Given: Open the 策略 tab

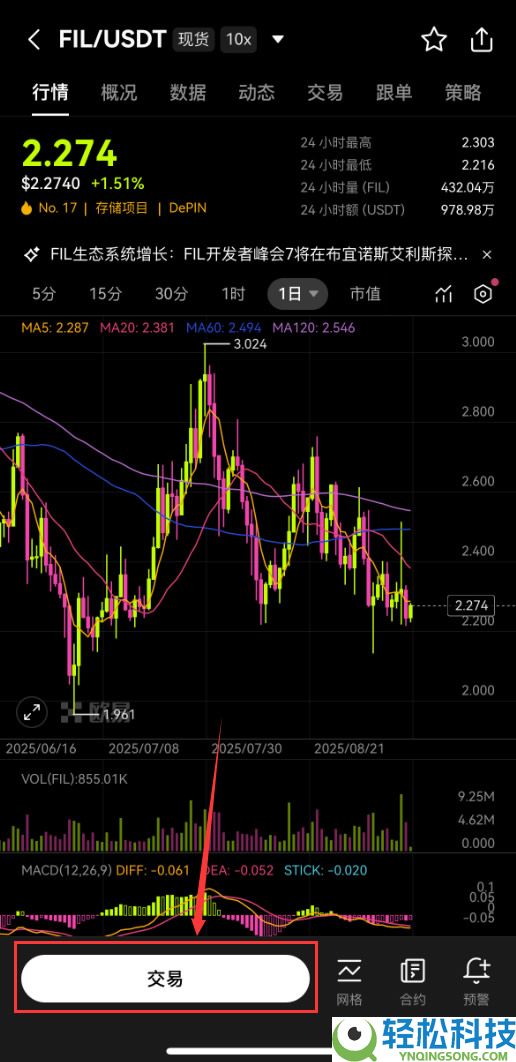Looking at the screenshot, I should point(463,92).
